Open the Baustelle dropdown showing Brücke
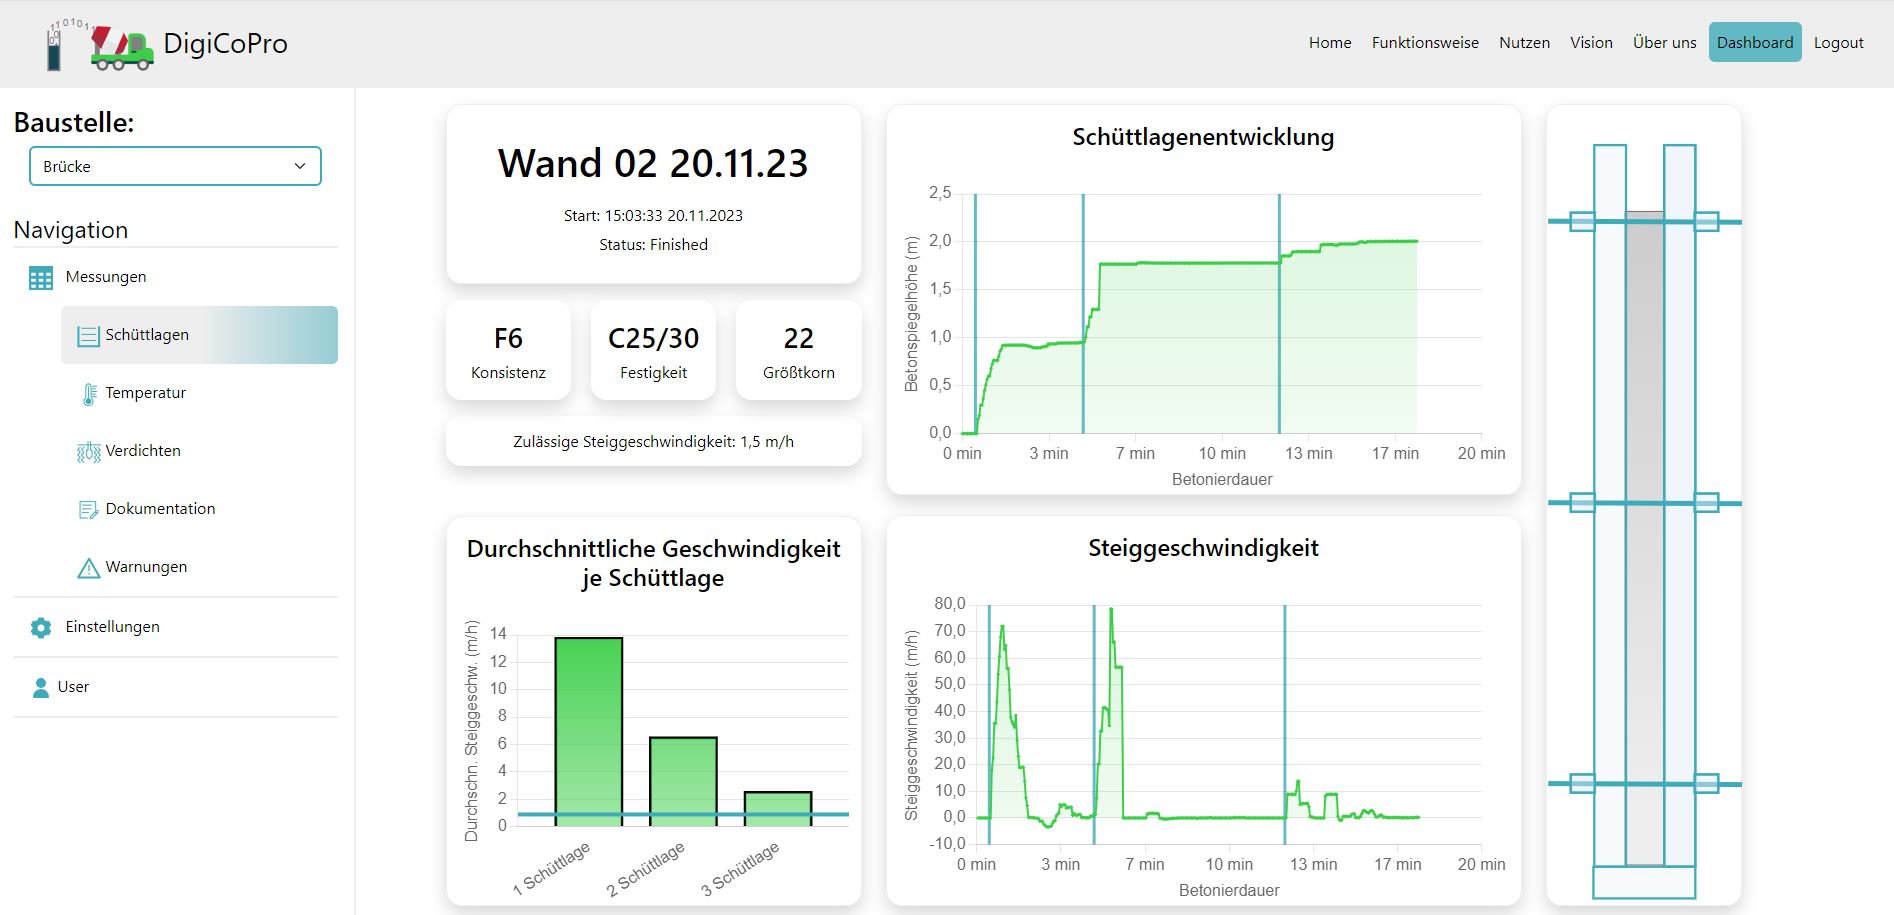1894x915 pixels. pos(175,166)
